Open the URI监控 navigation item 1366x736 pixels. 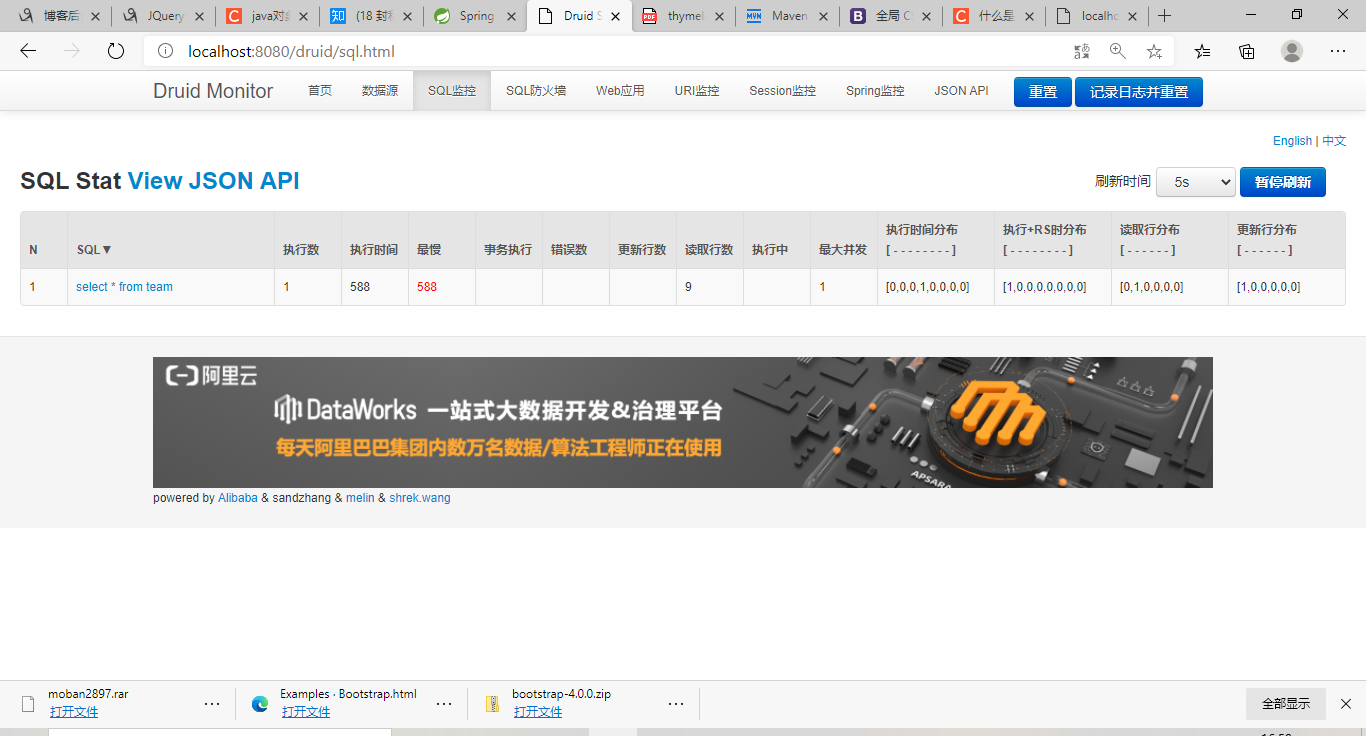pyautogui.click(x=697, y=91)
